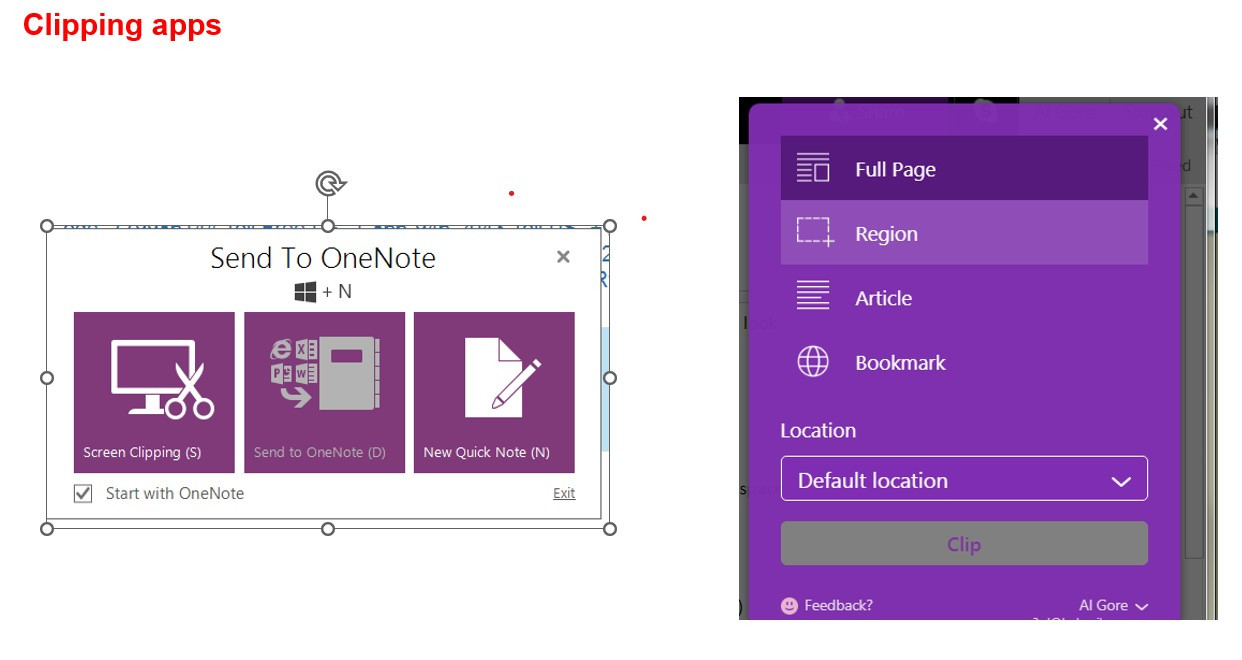This screenshot has height=660, width=1242.
Task: Launch the Screen Clipping tile
Action: point(154,392)
